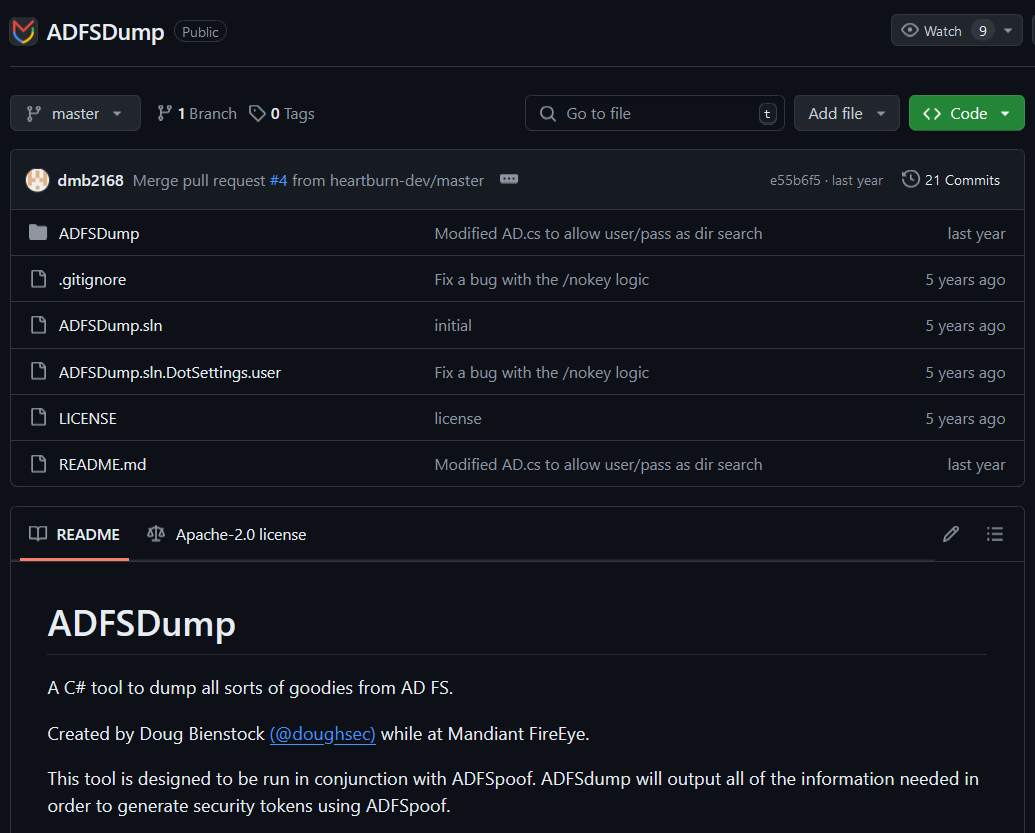
Task: View the 0 Tags link
Action: tap(282, 114)
